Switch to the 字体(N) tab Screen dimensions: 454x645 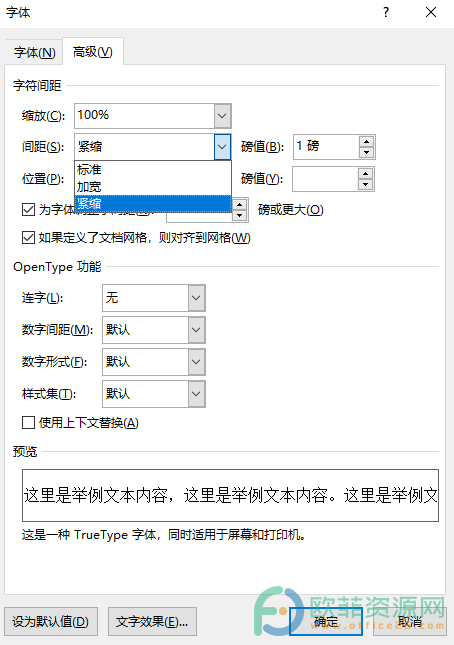pyautogui.click(x=35, y=53)
